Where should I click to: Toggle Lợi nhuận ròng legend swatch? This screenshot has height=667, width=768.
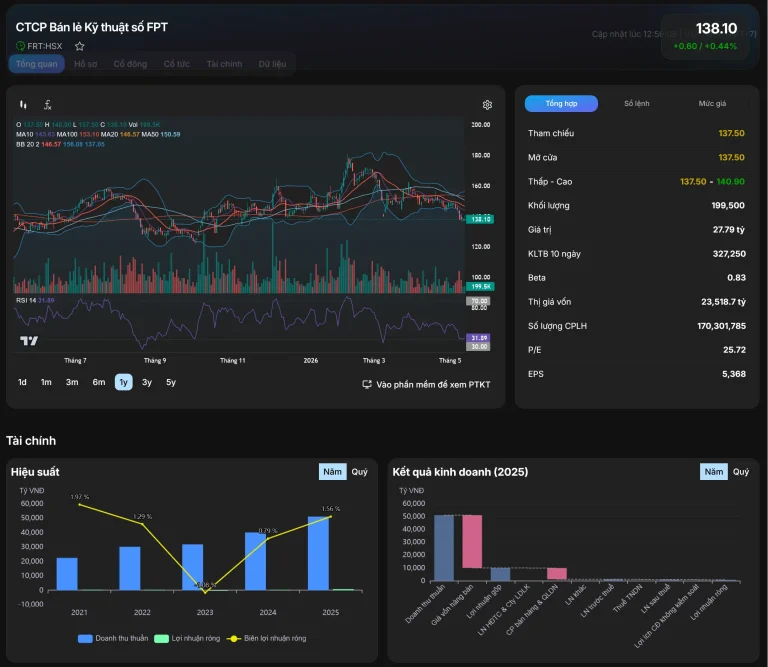[x=161, y=638]
